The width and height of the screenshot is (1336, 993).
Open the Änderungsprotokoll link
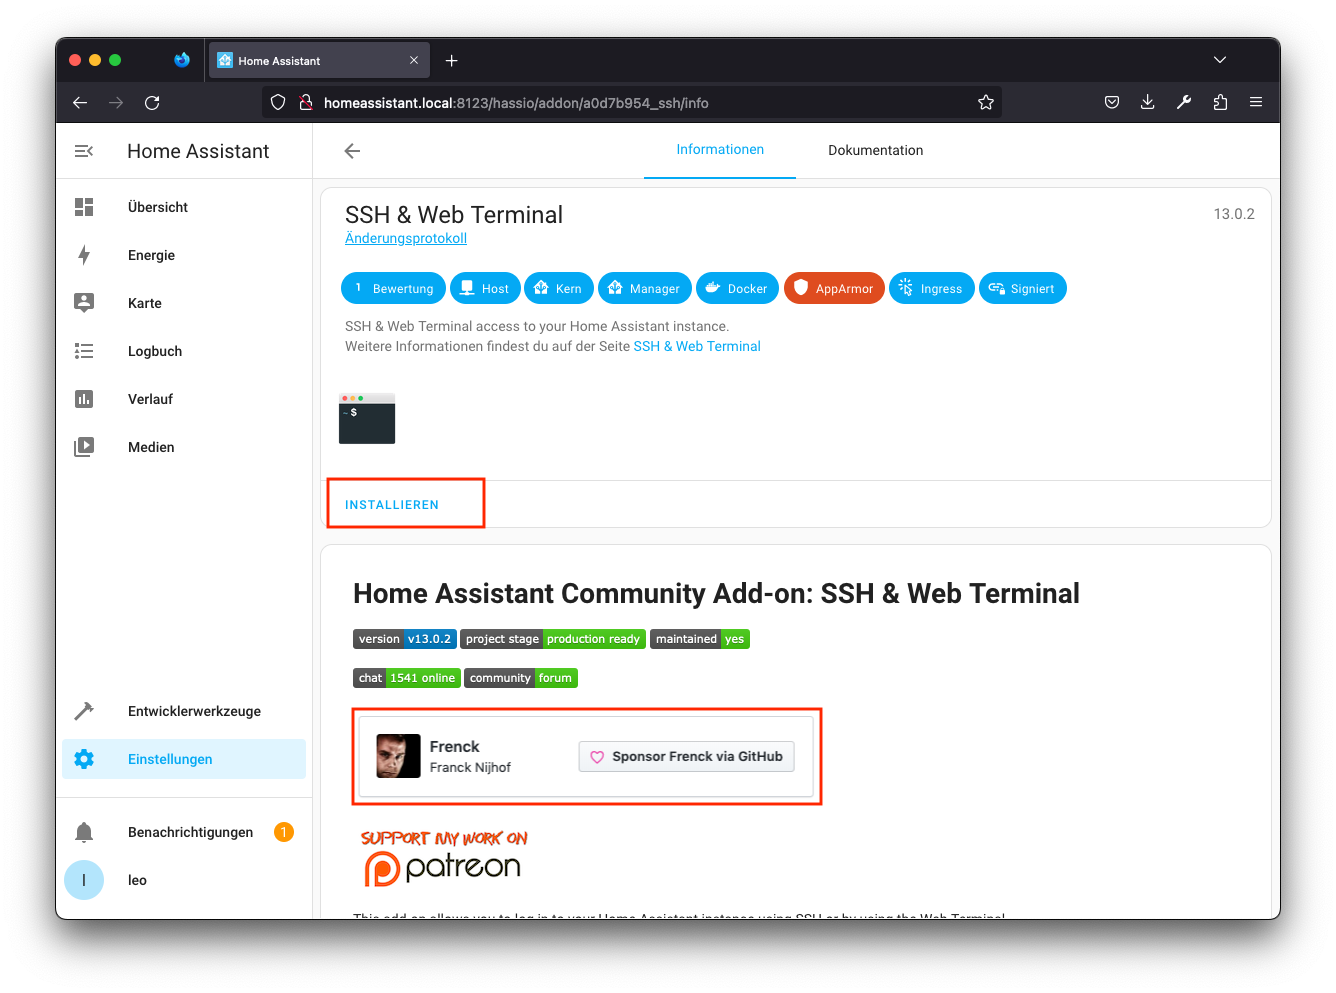(x=406, y=238)
